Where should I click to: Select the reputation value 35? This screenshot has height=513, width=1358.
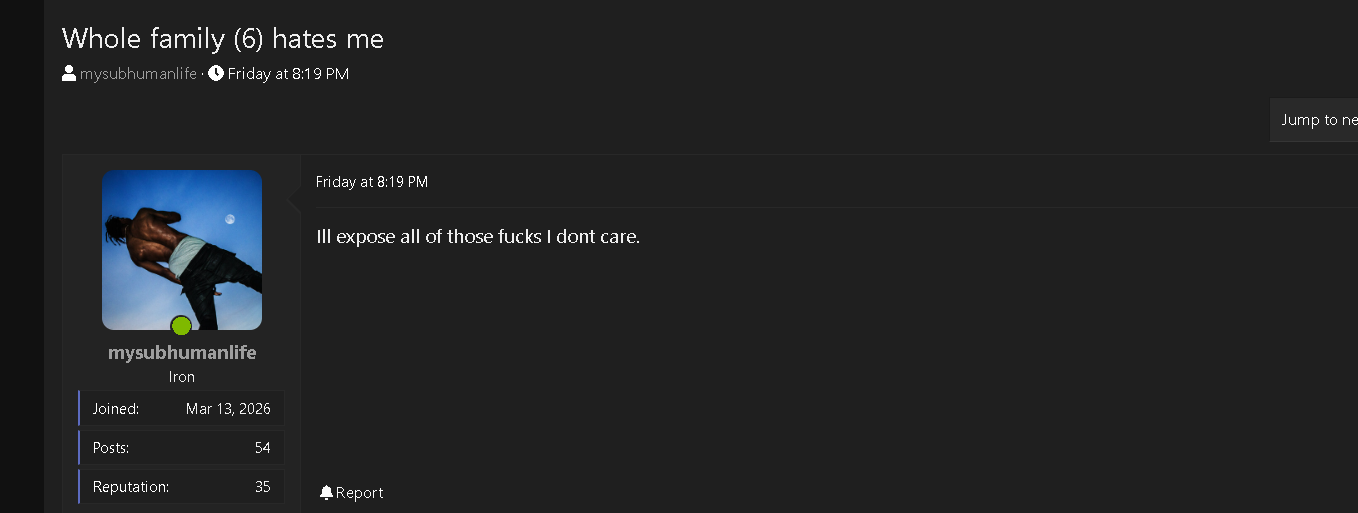pos(262,487)
